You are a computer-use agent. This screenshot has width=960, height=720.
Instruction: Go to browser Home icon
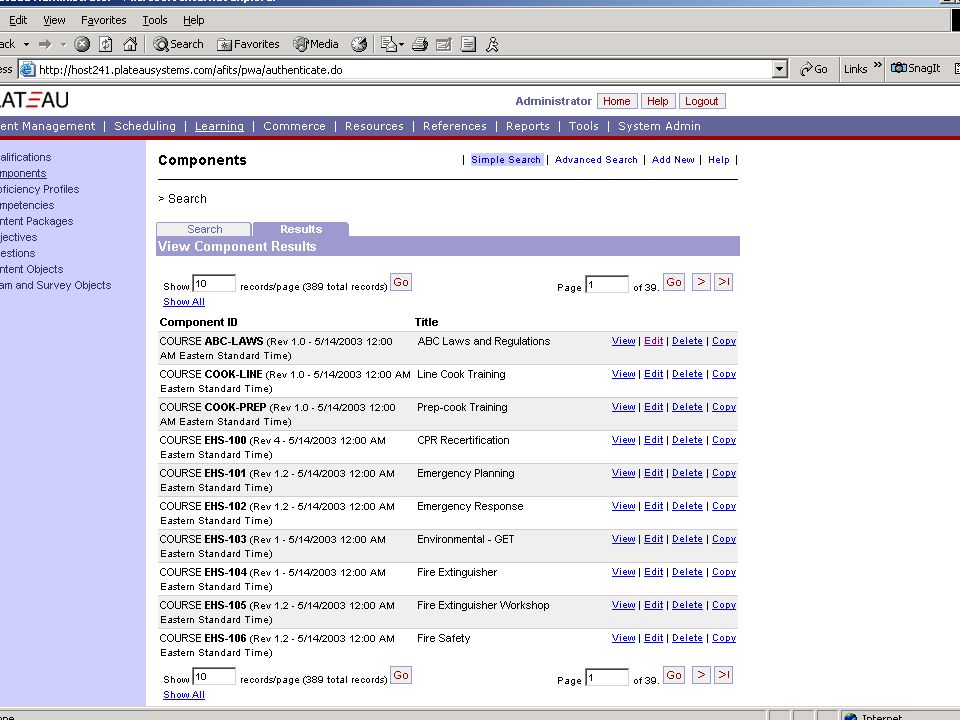(130, 44)
